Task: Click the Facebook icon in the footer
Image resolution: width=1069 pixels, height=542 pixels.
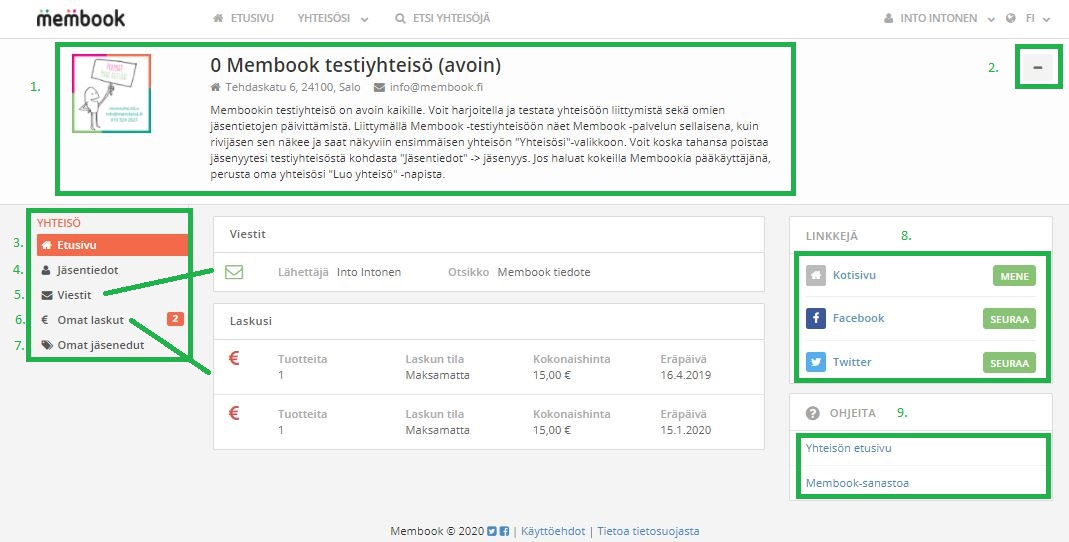Action: pyautogui.click(x=505, y=532)
